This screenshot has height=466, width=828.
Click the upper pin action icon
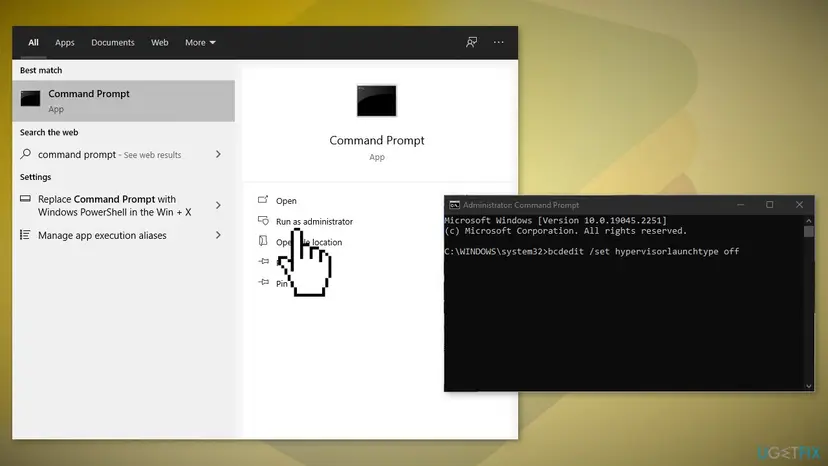pos(264,261)
